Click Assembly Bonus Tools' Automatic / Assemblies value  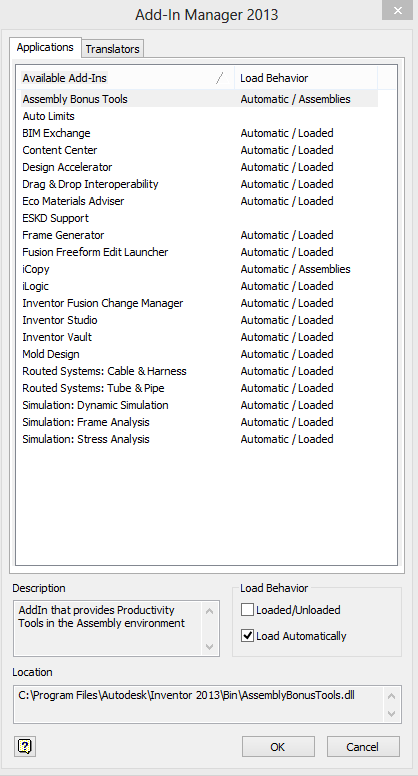[295, 99]
